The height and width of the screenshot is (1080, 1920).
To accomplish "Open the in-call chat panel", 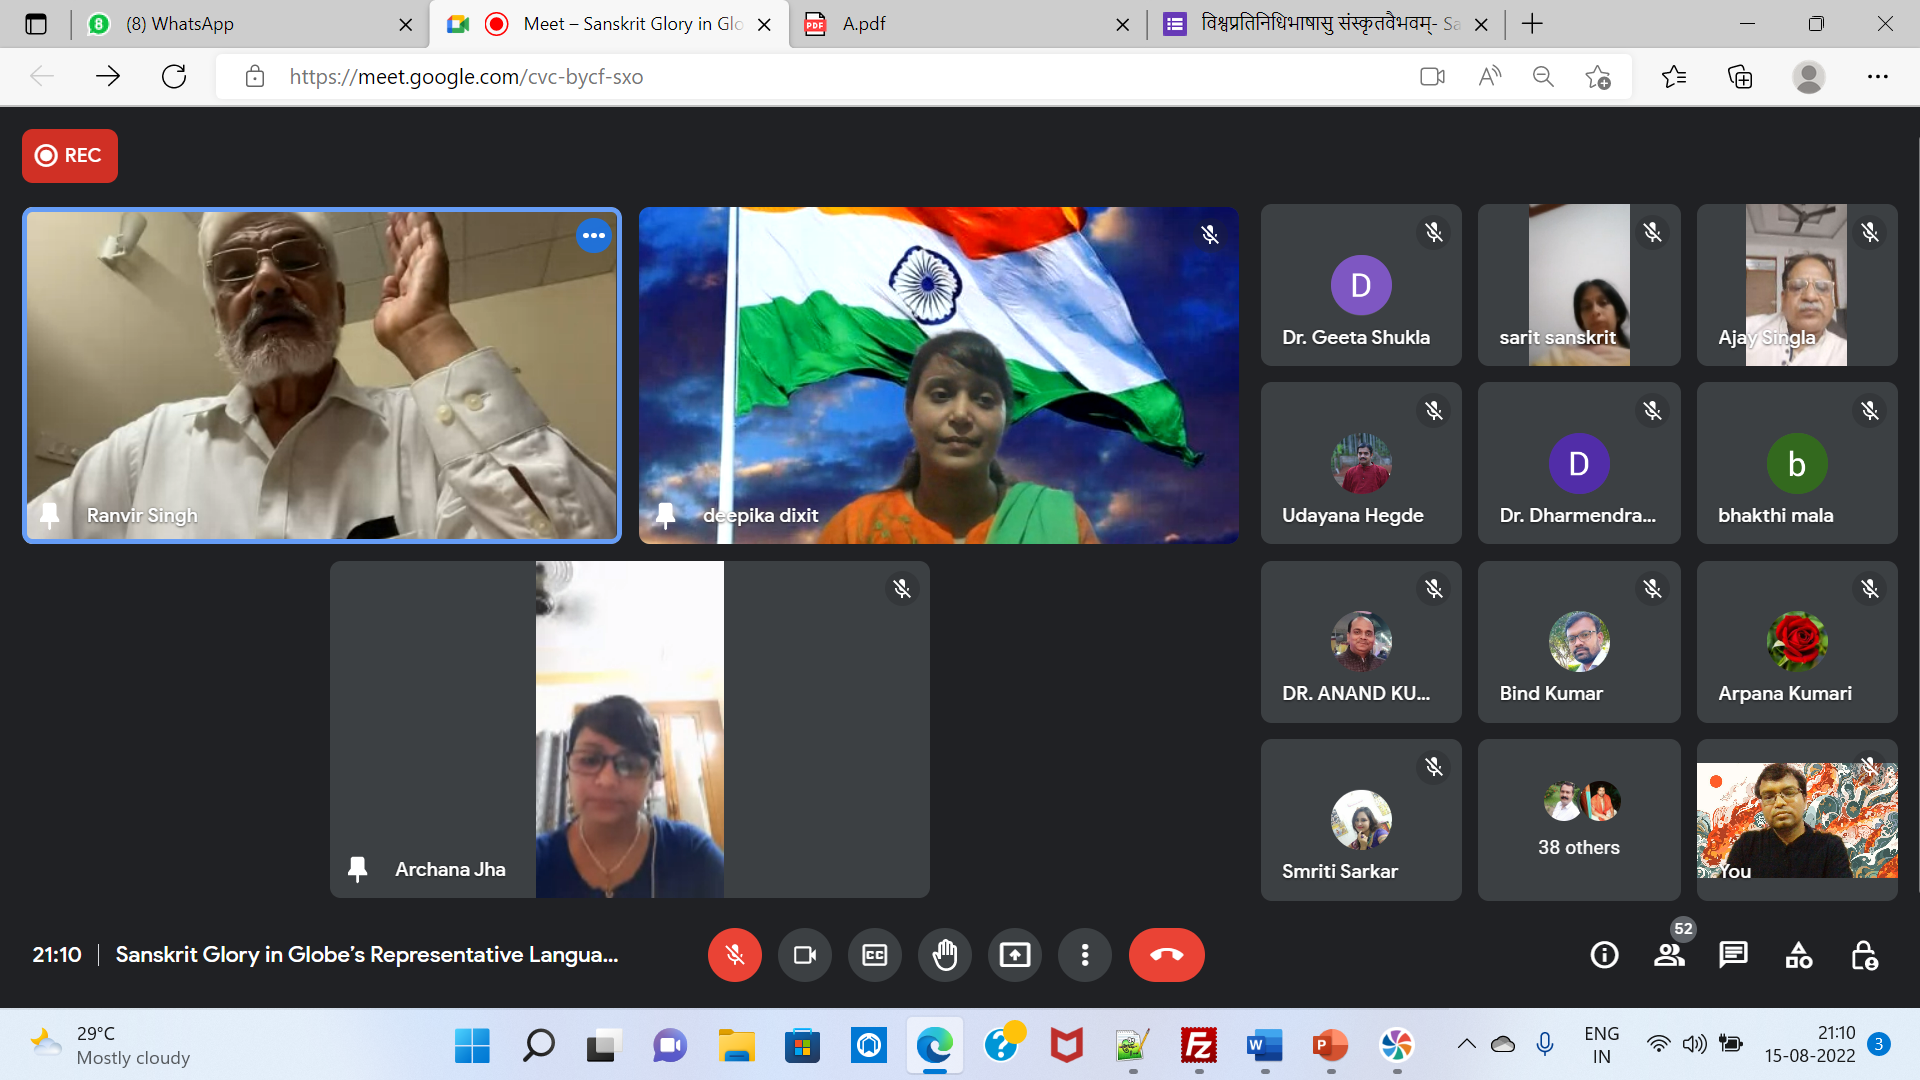I will (x=1733, y=955).
